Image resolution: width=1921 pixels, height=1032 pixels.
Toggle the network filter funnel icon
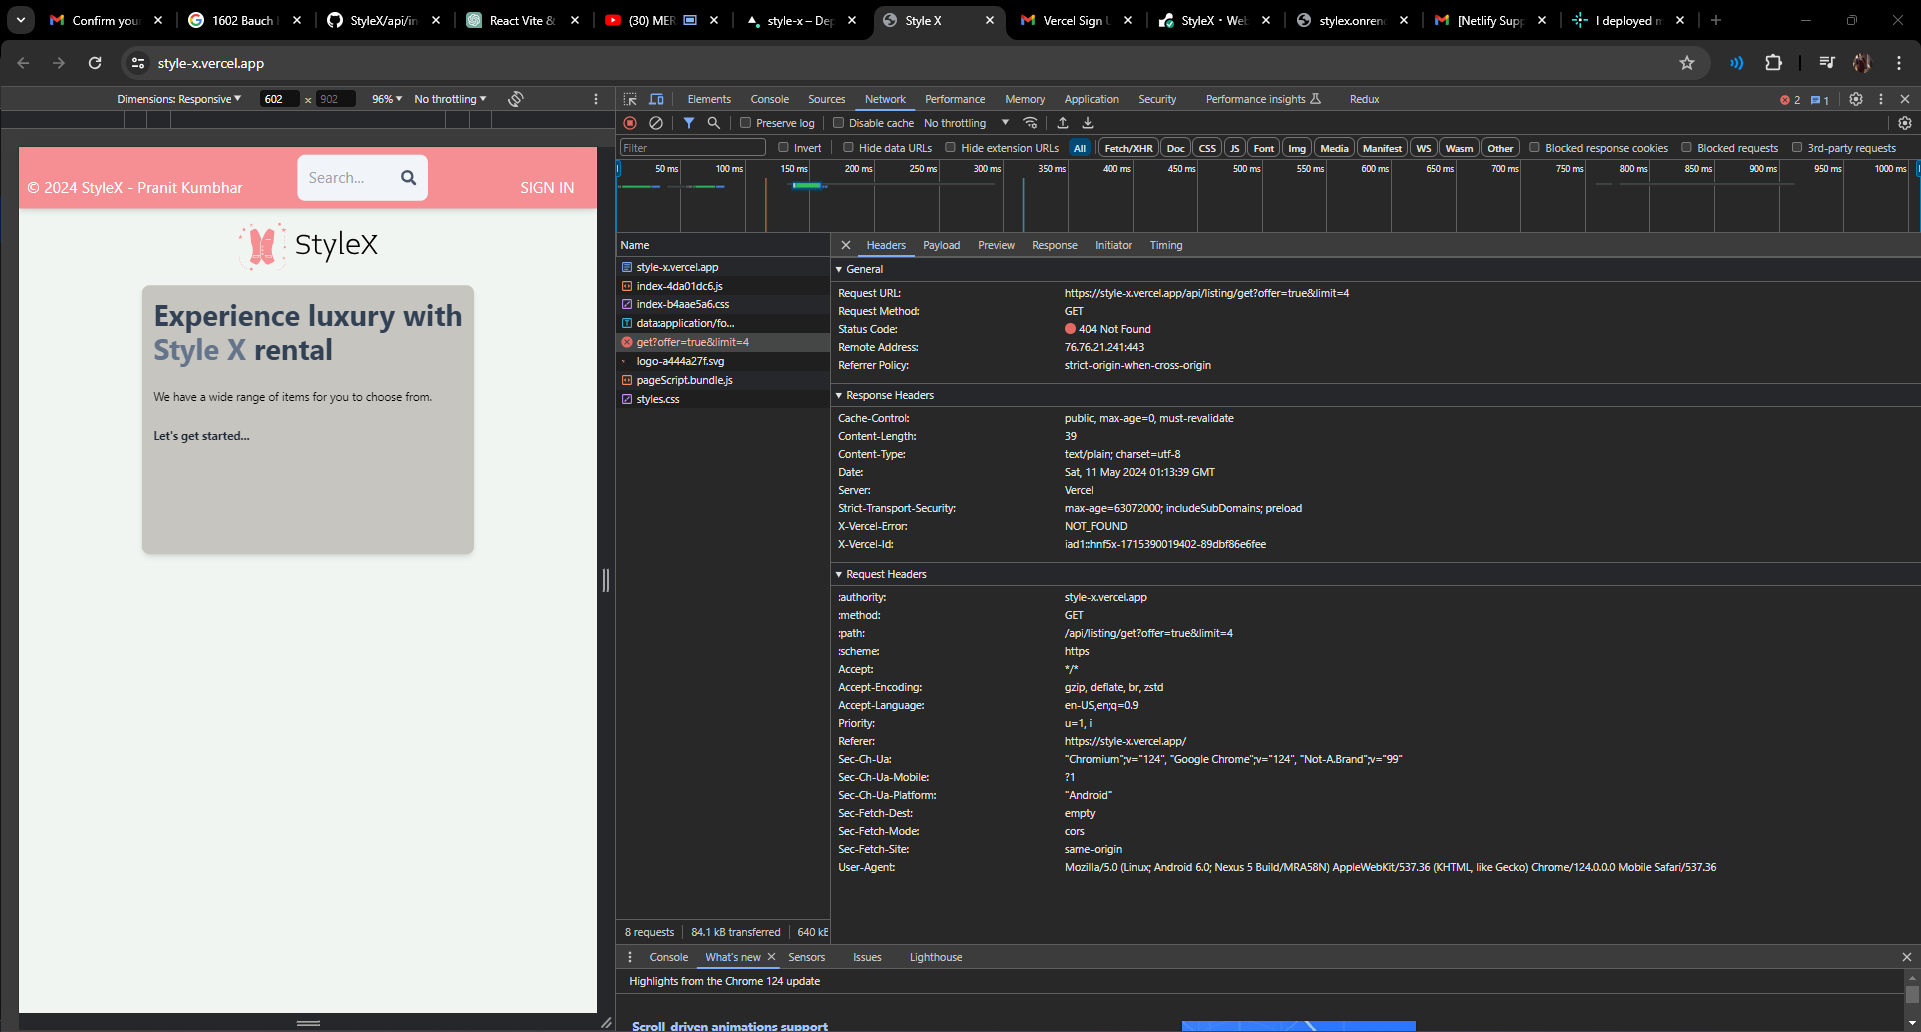click(x=689, y=123)
